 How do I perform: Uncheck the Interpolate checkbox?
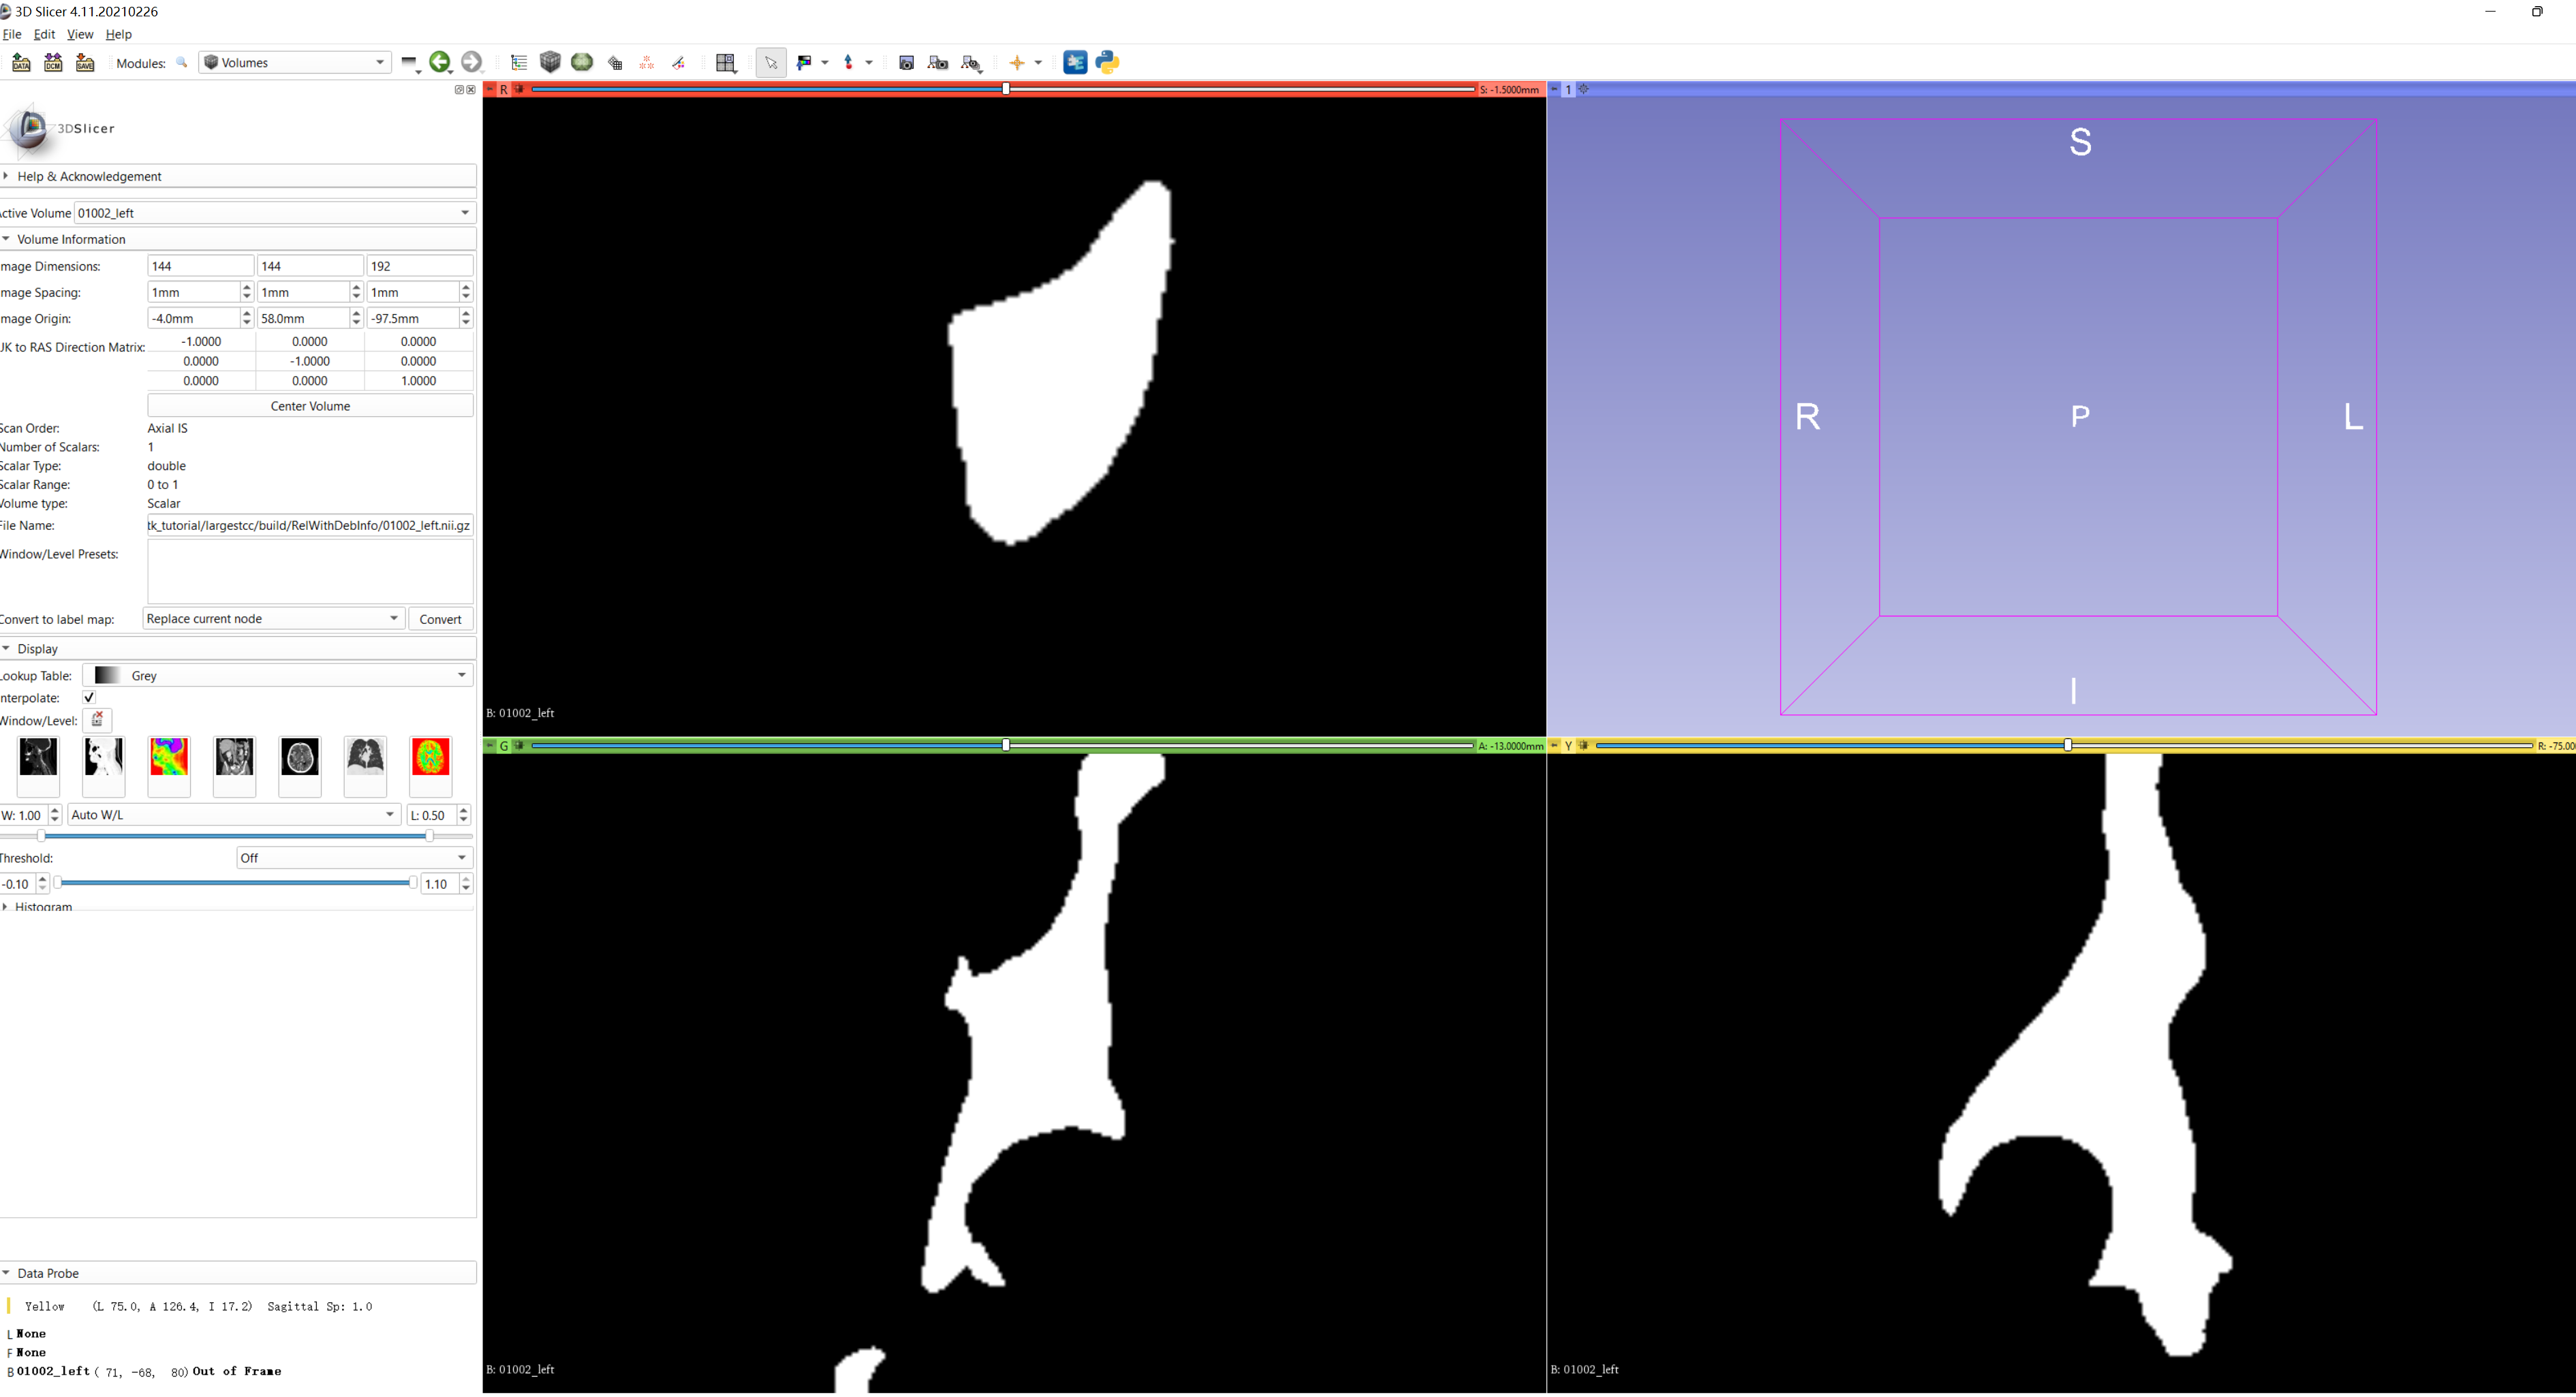coord(89,698)
